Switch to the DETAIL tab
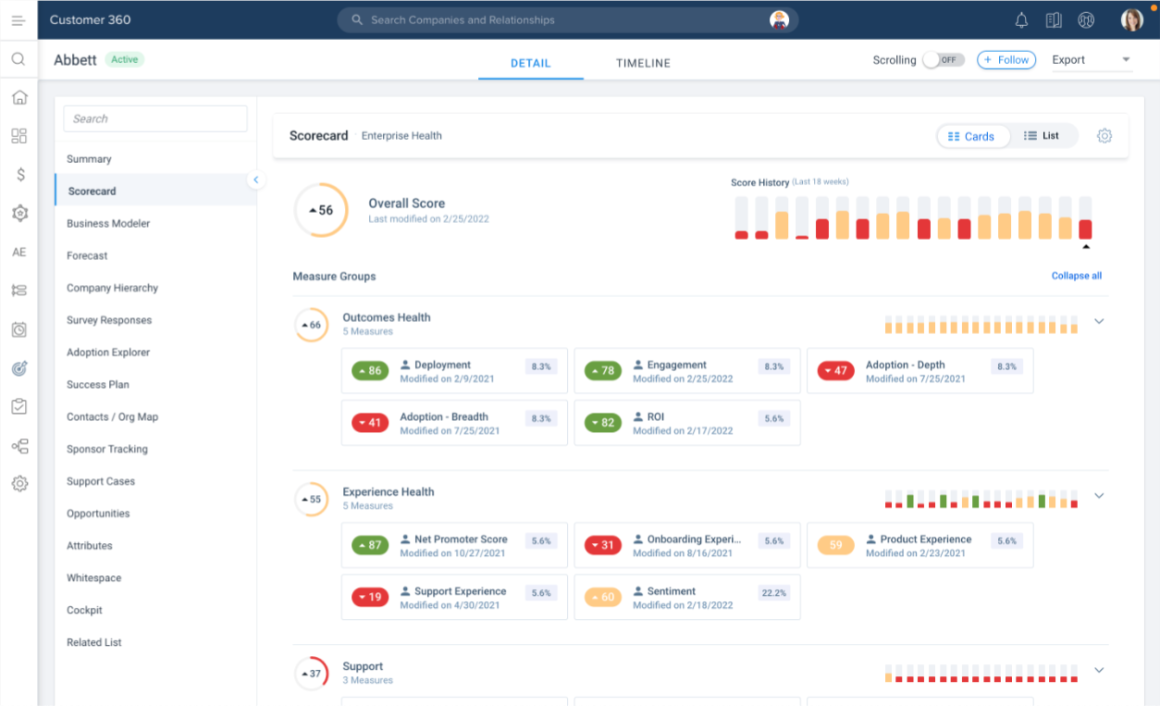This screenshot has height=706, width=1160. click(530, 63)
